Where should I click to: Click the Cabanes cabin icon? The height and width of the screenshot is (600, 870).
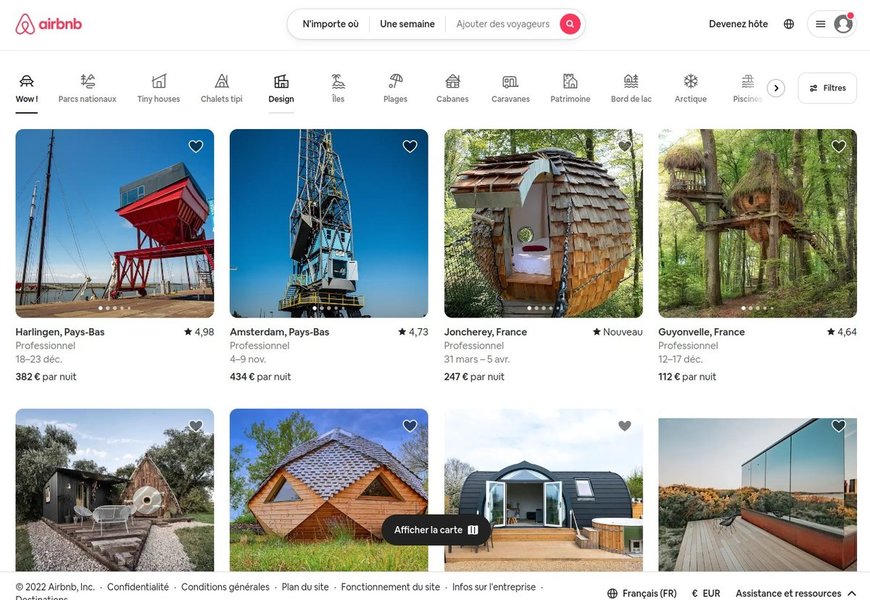coord(453,82)
